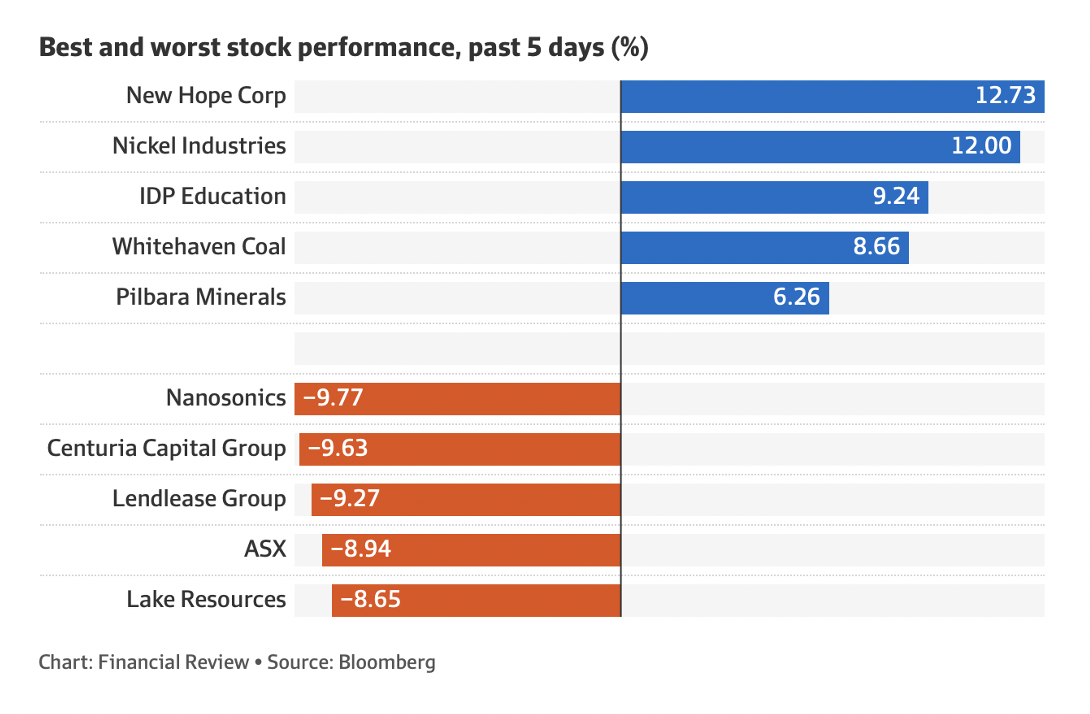
Task: Select the 12.00 value on Nickel Industries
Action: click(x=981, y=146)
